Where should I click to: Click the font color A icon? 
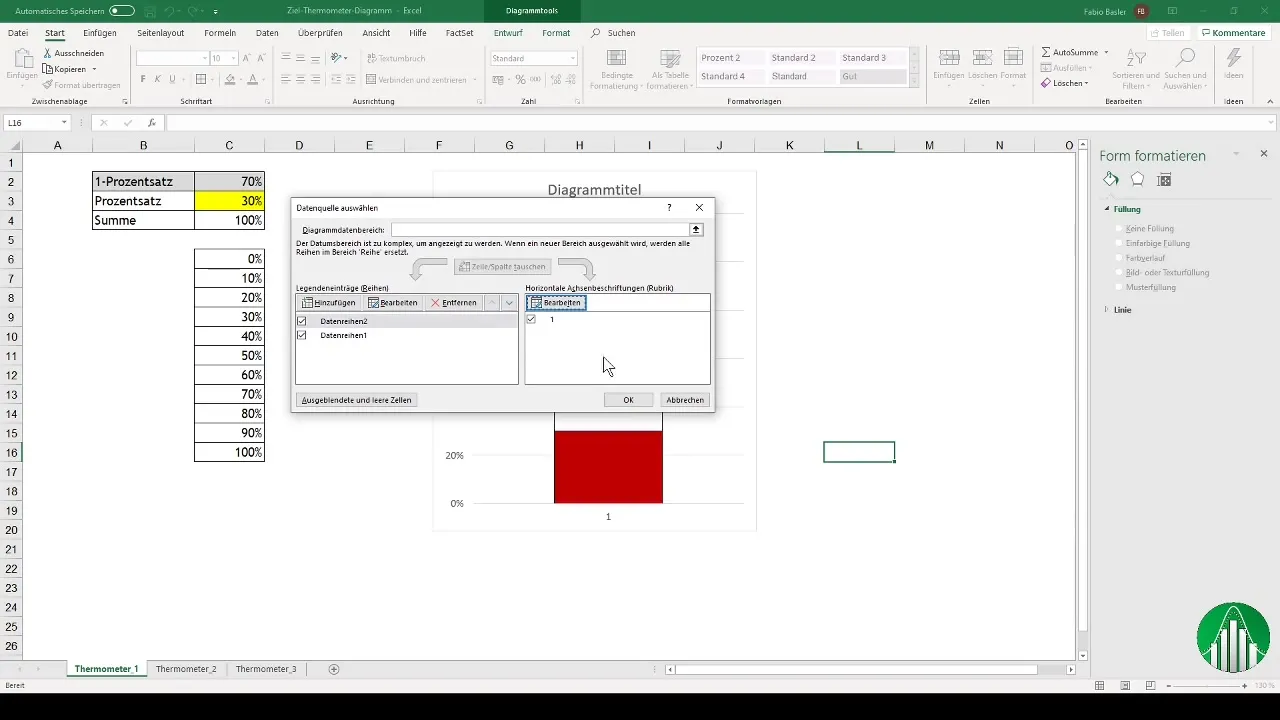tap(253, 79)
